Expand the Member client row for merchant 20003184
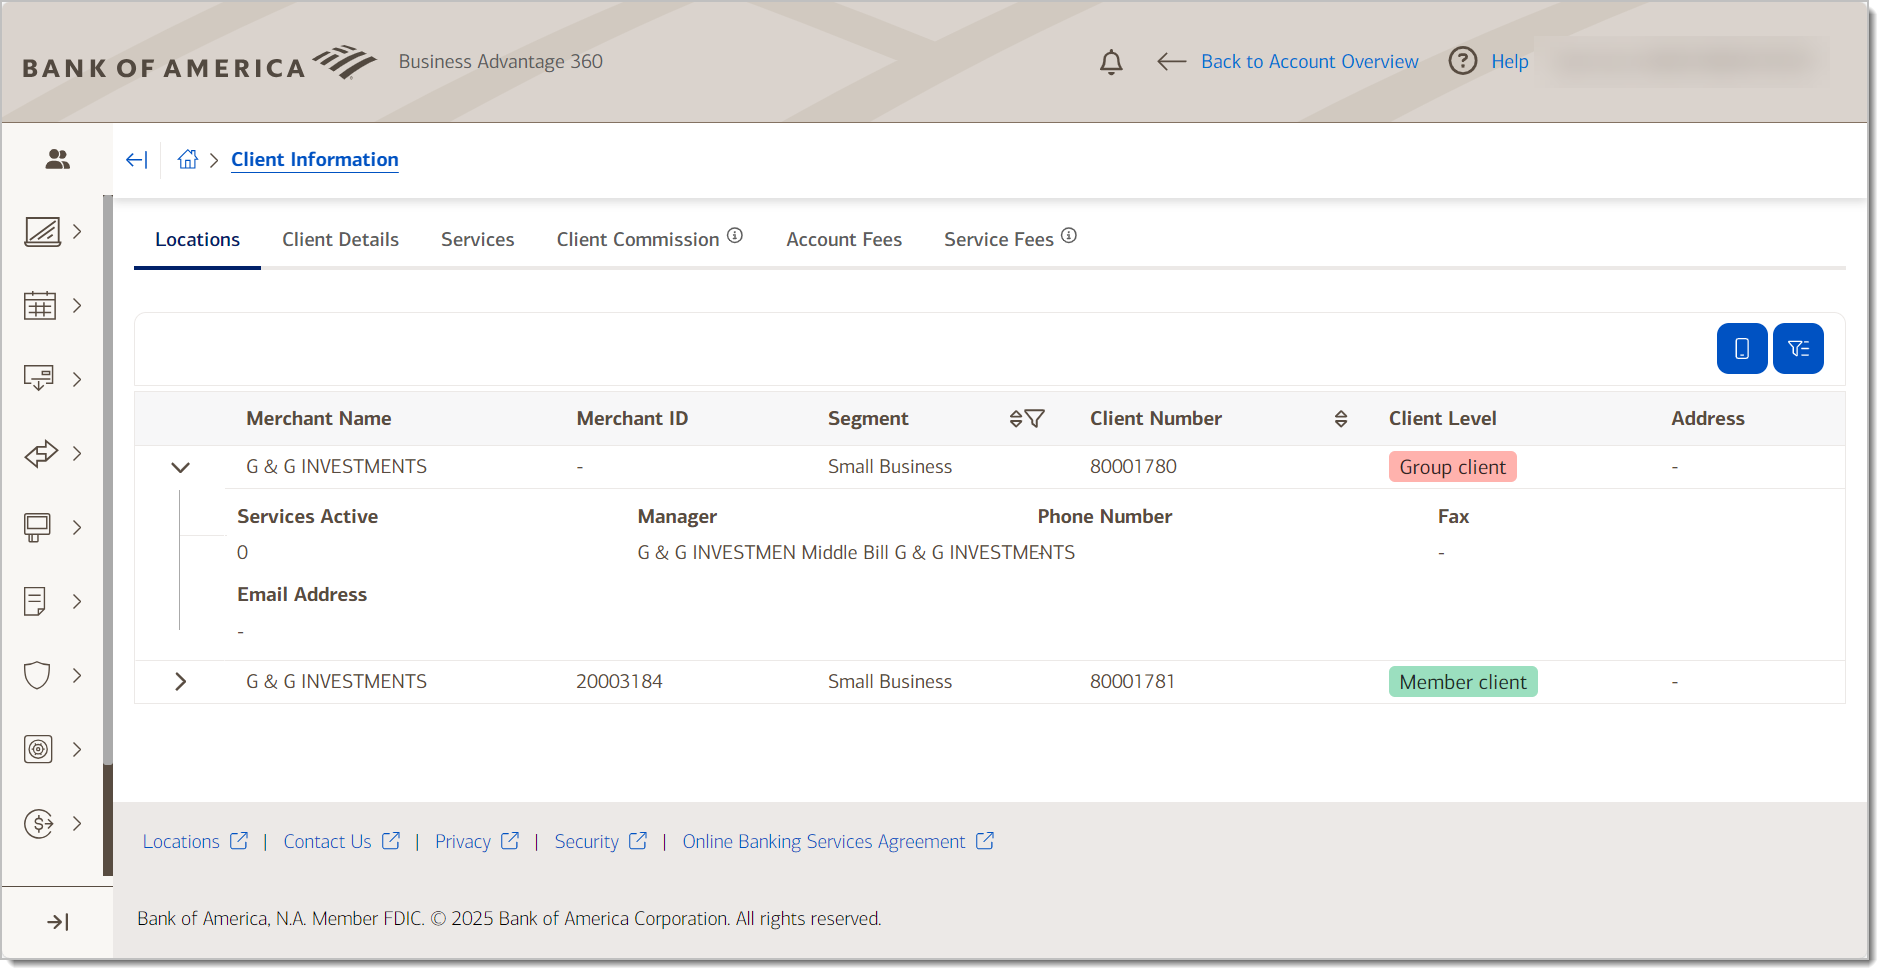The height and width of the screenshot is (975, 1884). (x=181, y=681)
